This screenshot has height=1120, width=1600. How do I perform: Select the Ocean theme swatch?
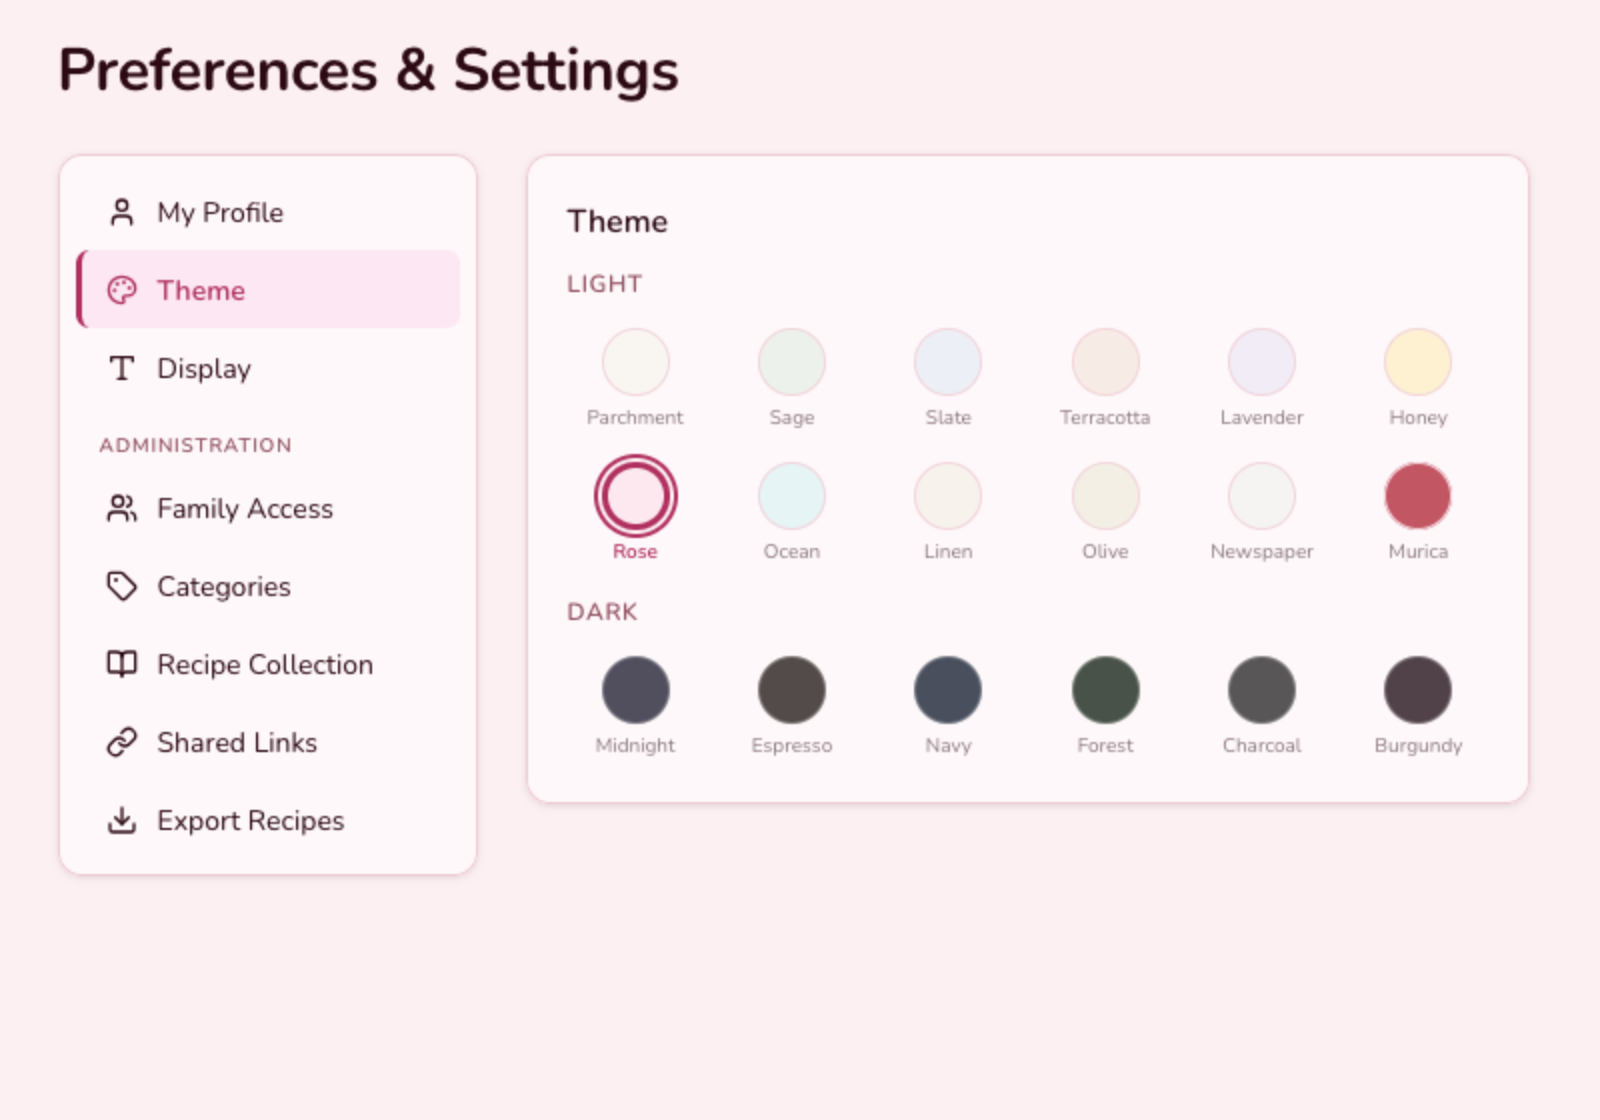point(792,496)
